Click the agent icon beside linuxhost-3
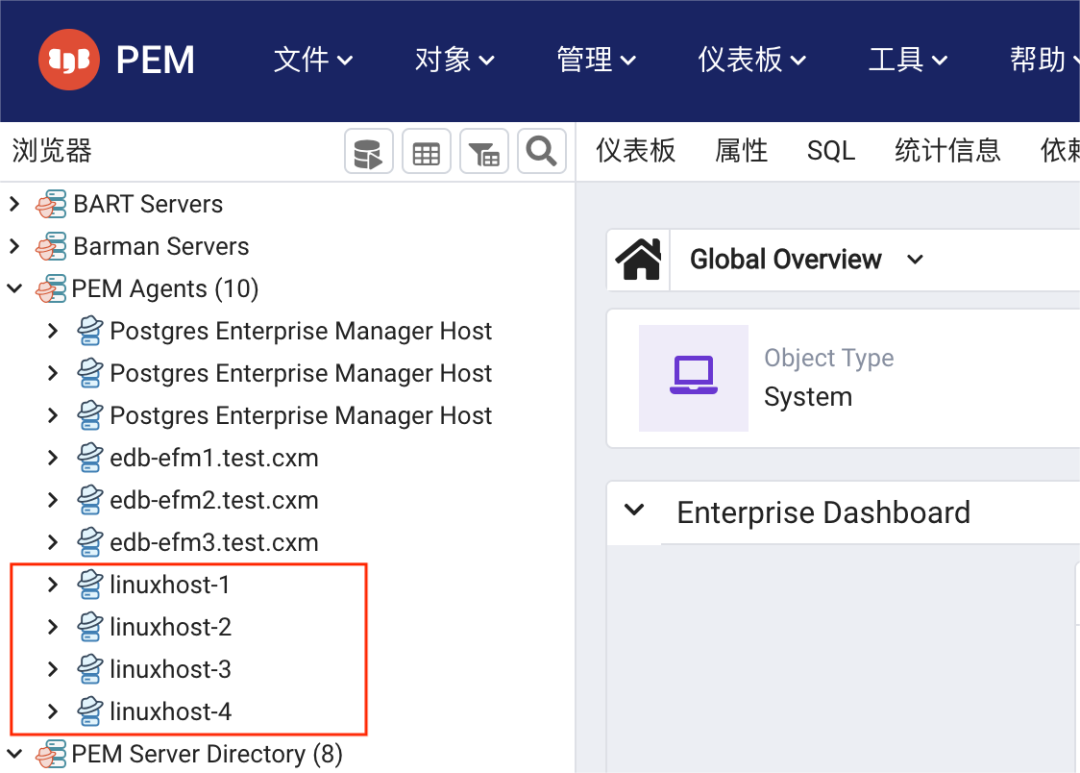Viewport: 1080px width, 773px height. pos(90,670)
